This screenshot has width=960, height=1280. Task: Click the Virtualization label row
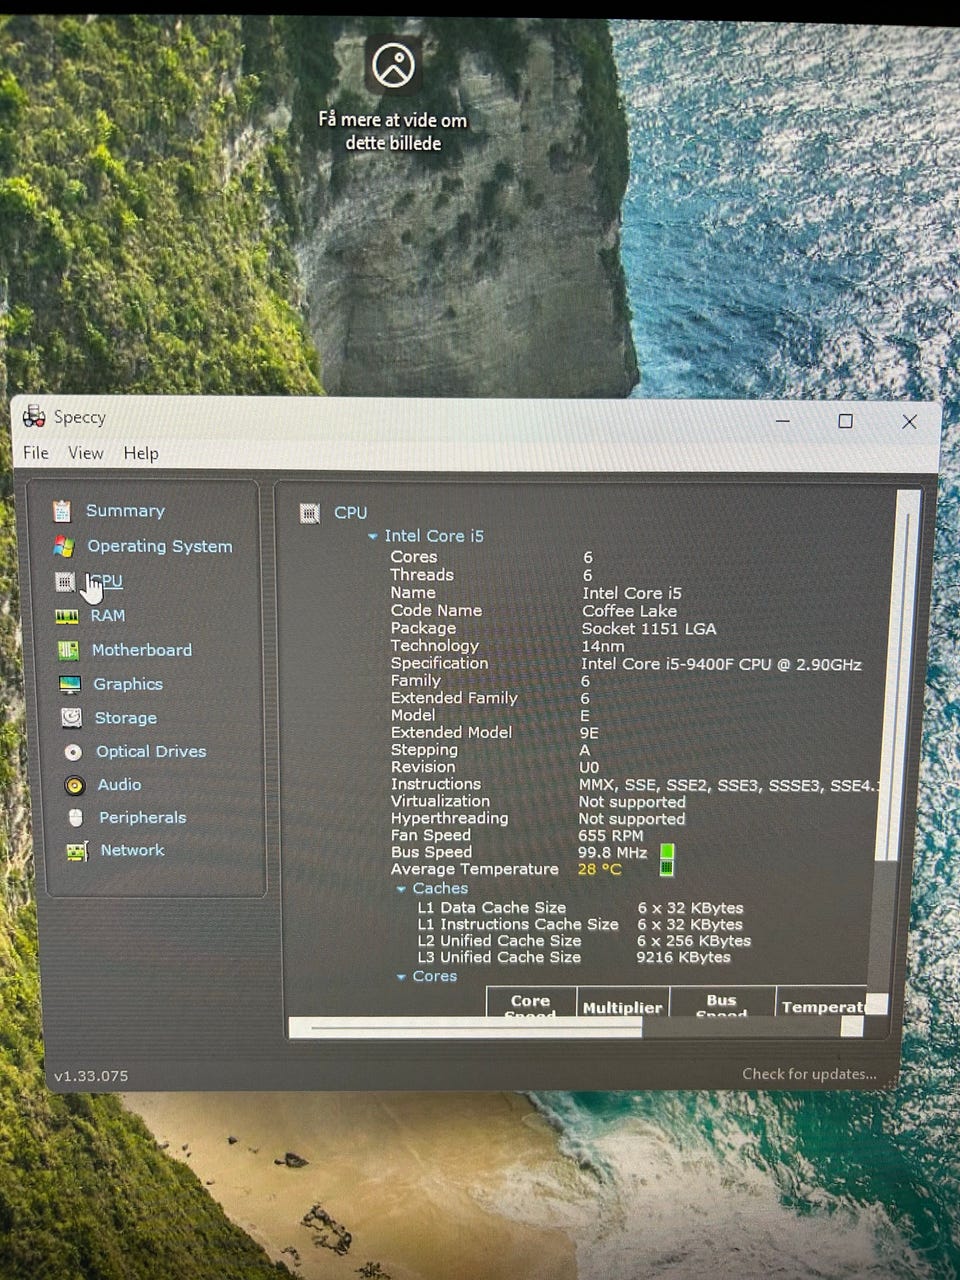440,801
